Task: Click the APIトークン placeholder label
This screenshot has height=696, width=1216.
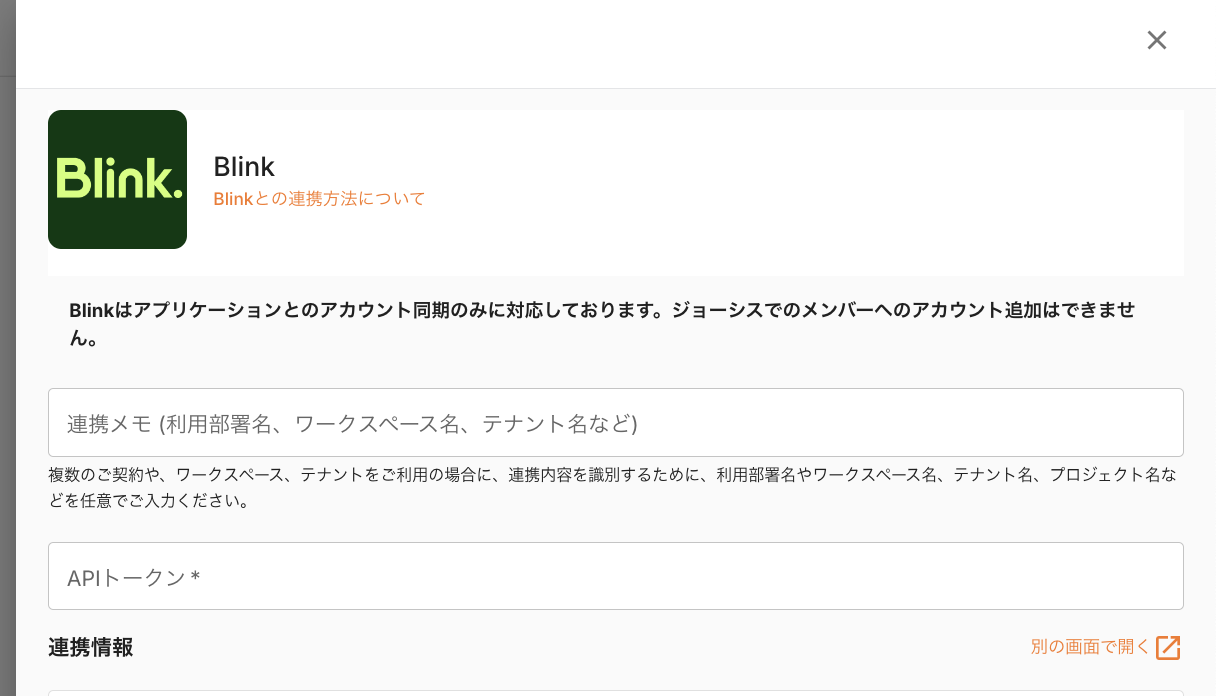Action: (x=126, y=578)
